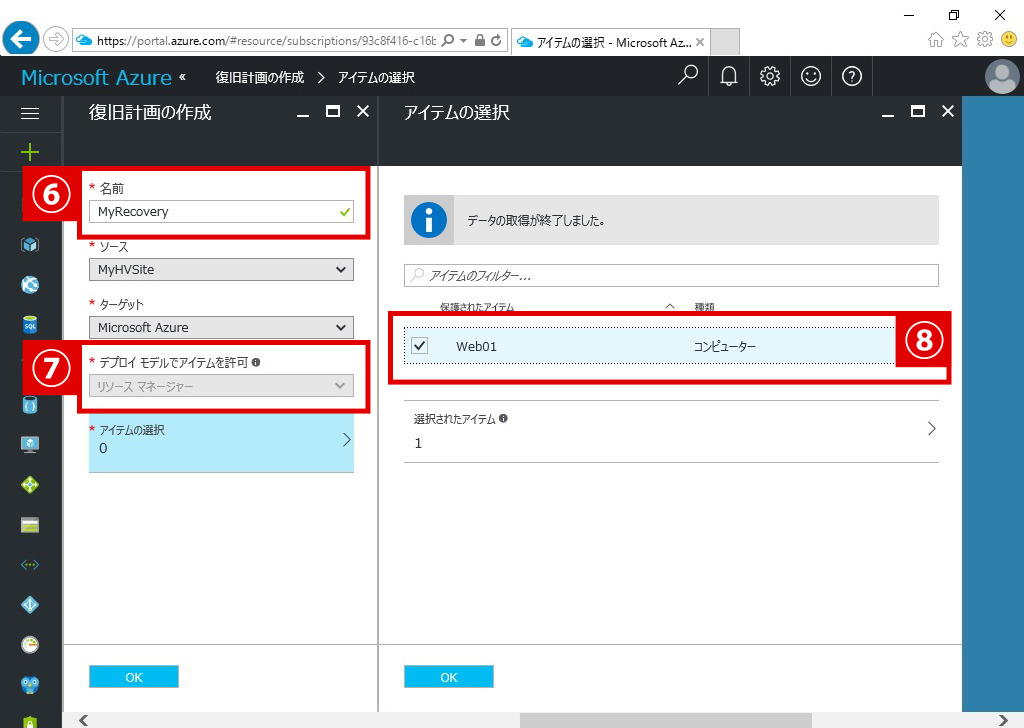The height and width of the screenshot is (728, 1024).
Task: Open the blue owl icon in sidebar
Action: click(30, 685)
